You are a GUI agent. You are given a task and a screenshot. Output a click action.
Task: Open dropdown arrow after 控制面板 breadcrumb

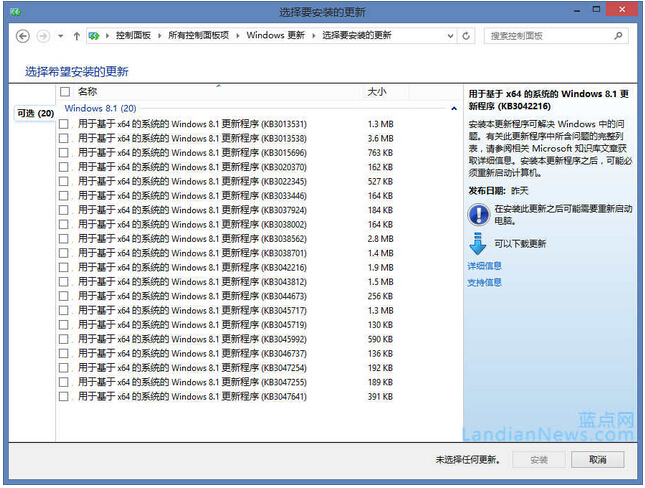point(160,36)
